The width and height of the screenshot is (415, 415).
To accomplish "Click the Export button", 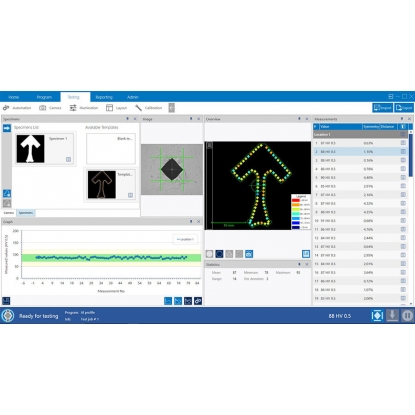I will [x=404, y=108].
